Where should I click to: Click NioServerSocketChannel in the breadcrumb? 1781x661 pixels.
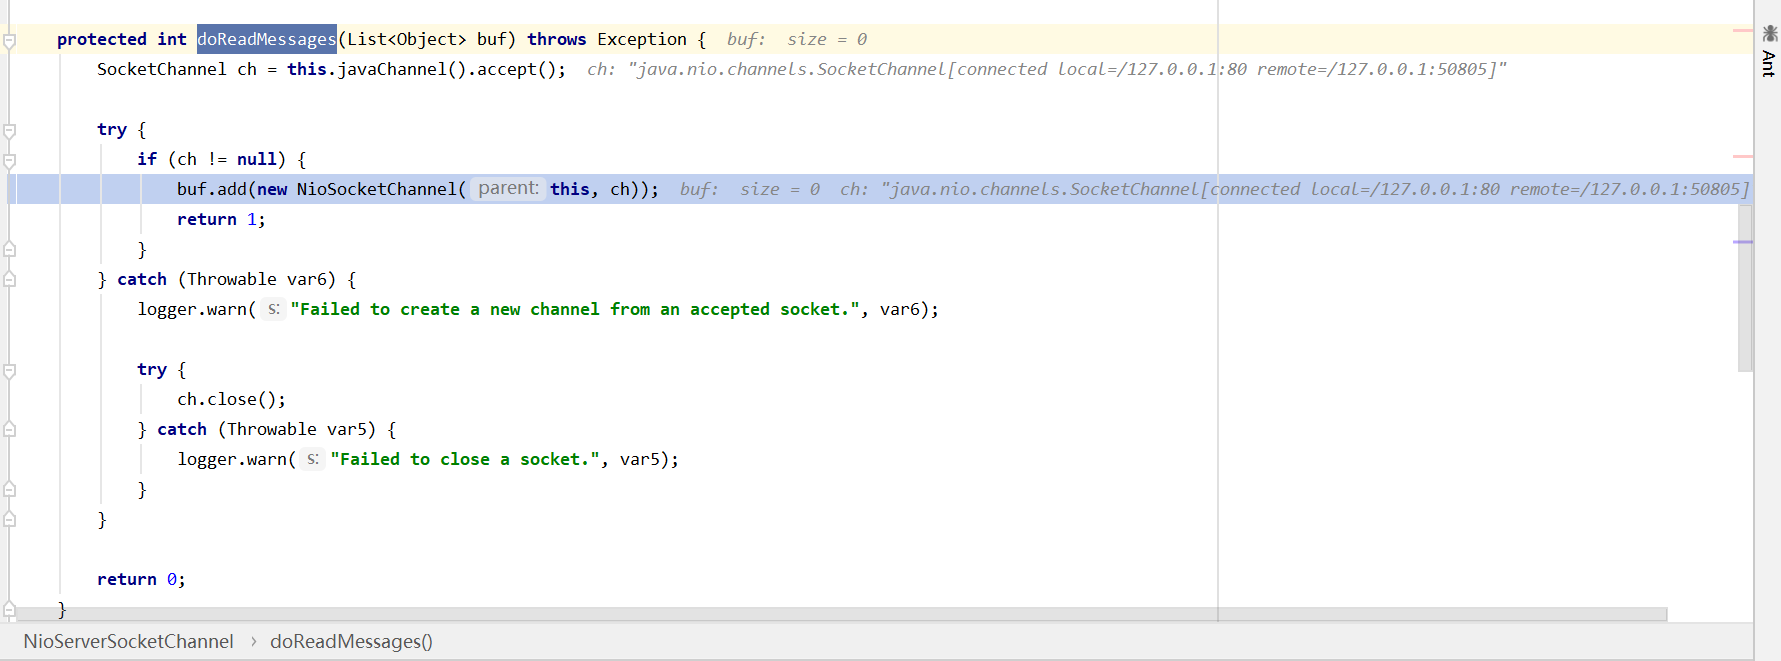(x=128, y=641)
